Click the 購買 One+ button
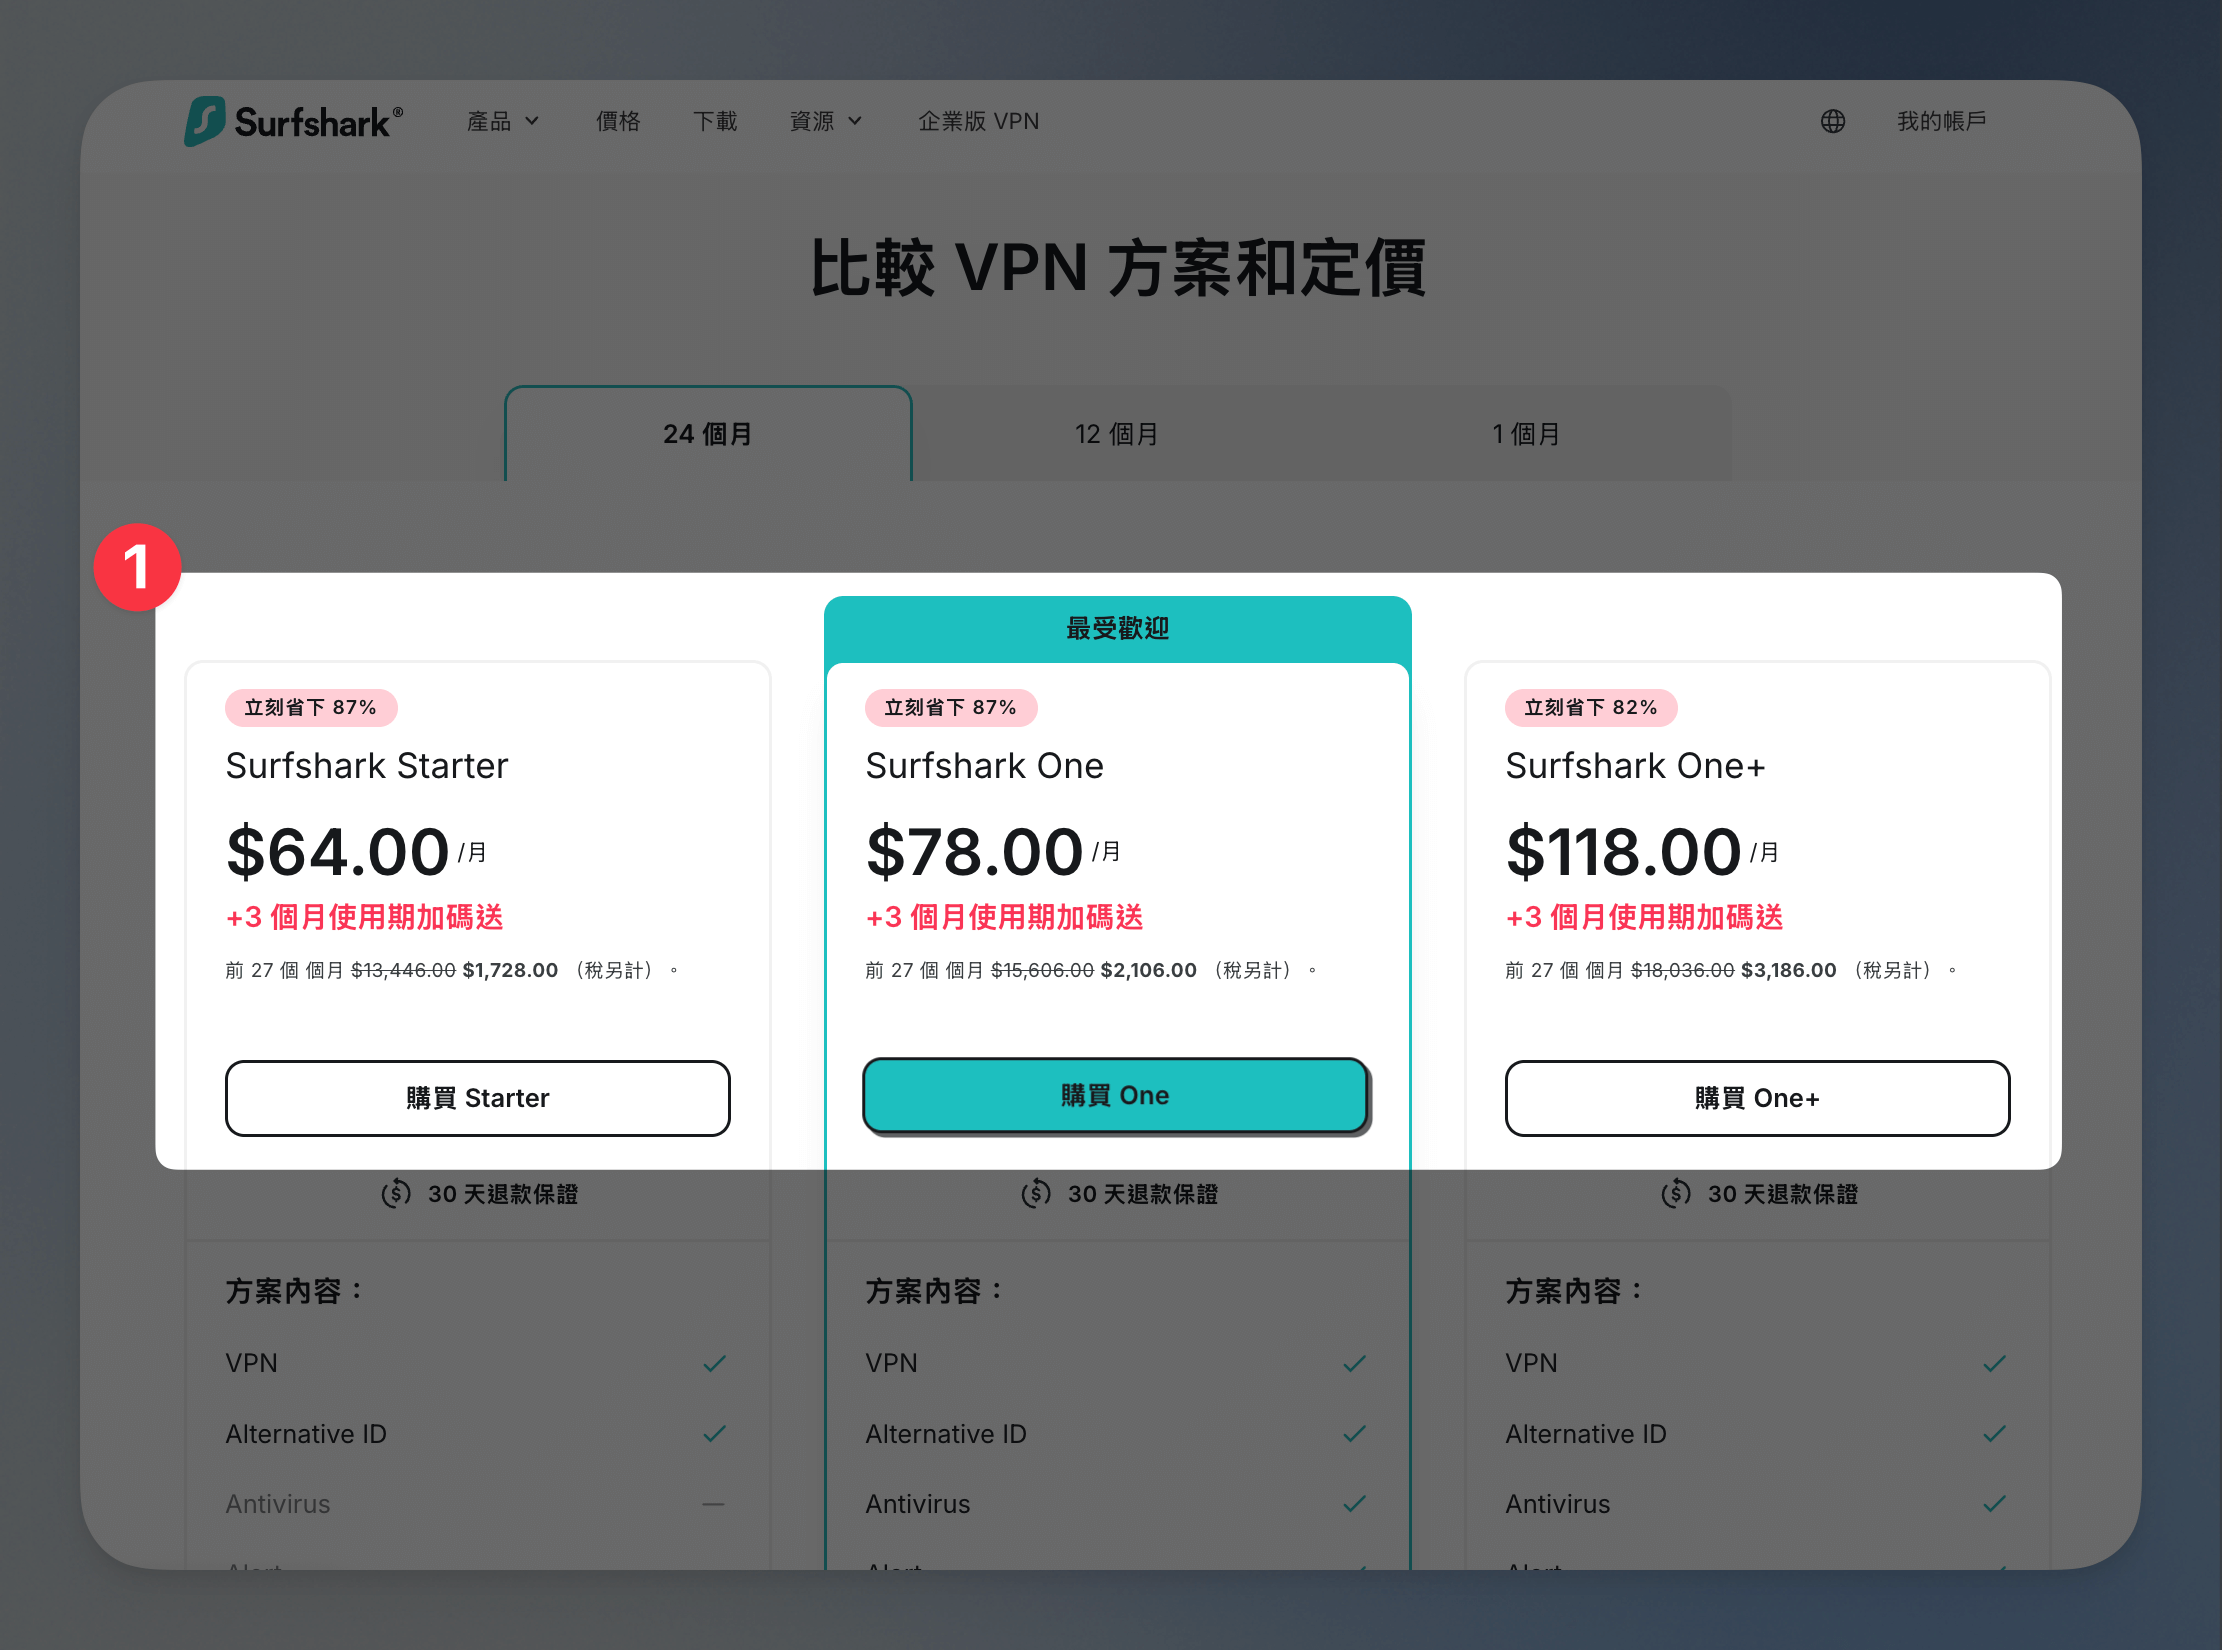The height and width of the screenshot is (1650, 2222). click(1757, 1098)
